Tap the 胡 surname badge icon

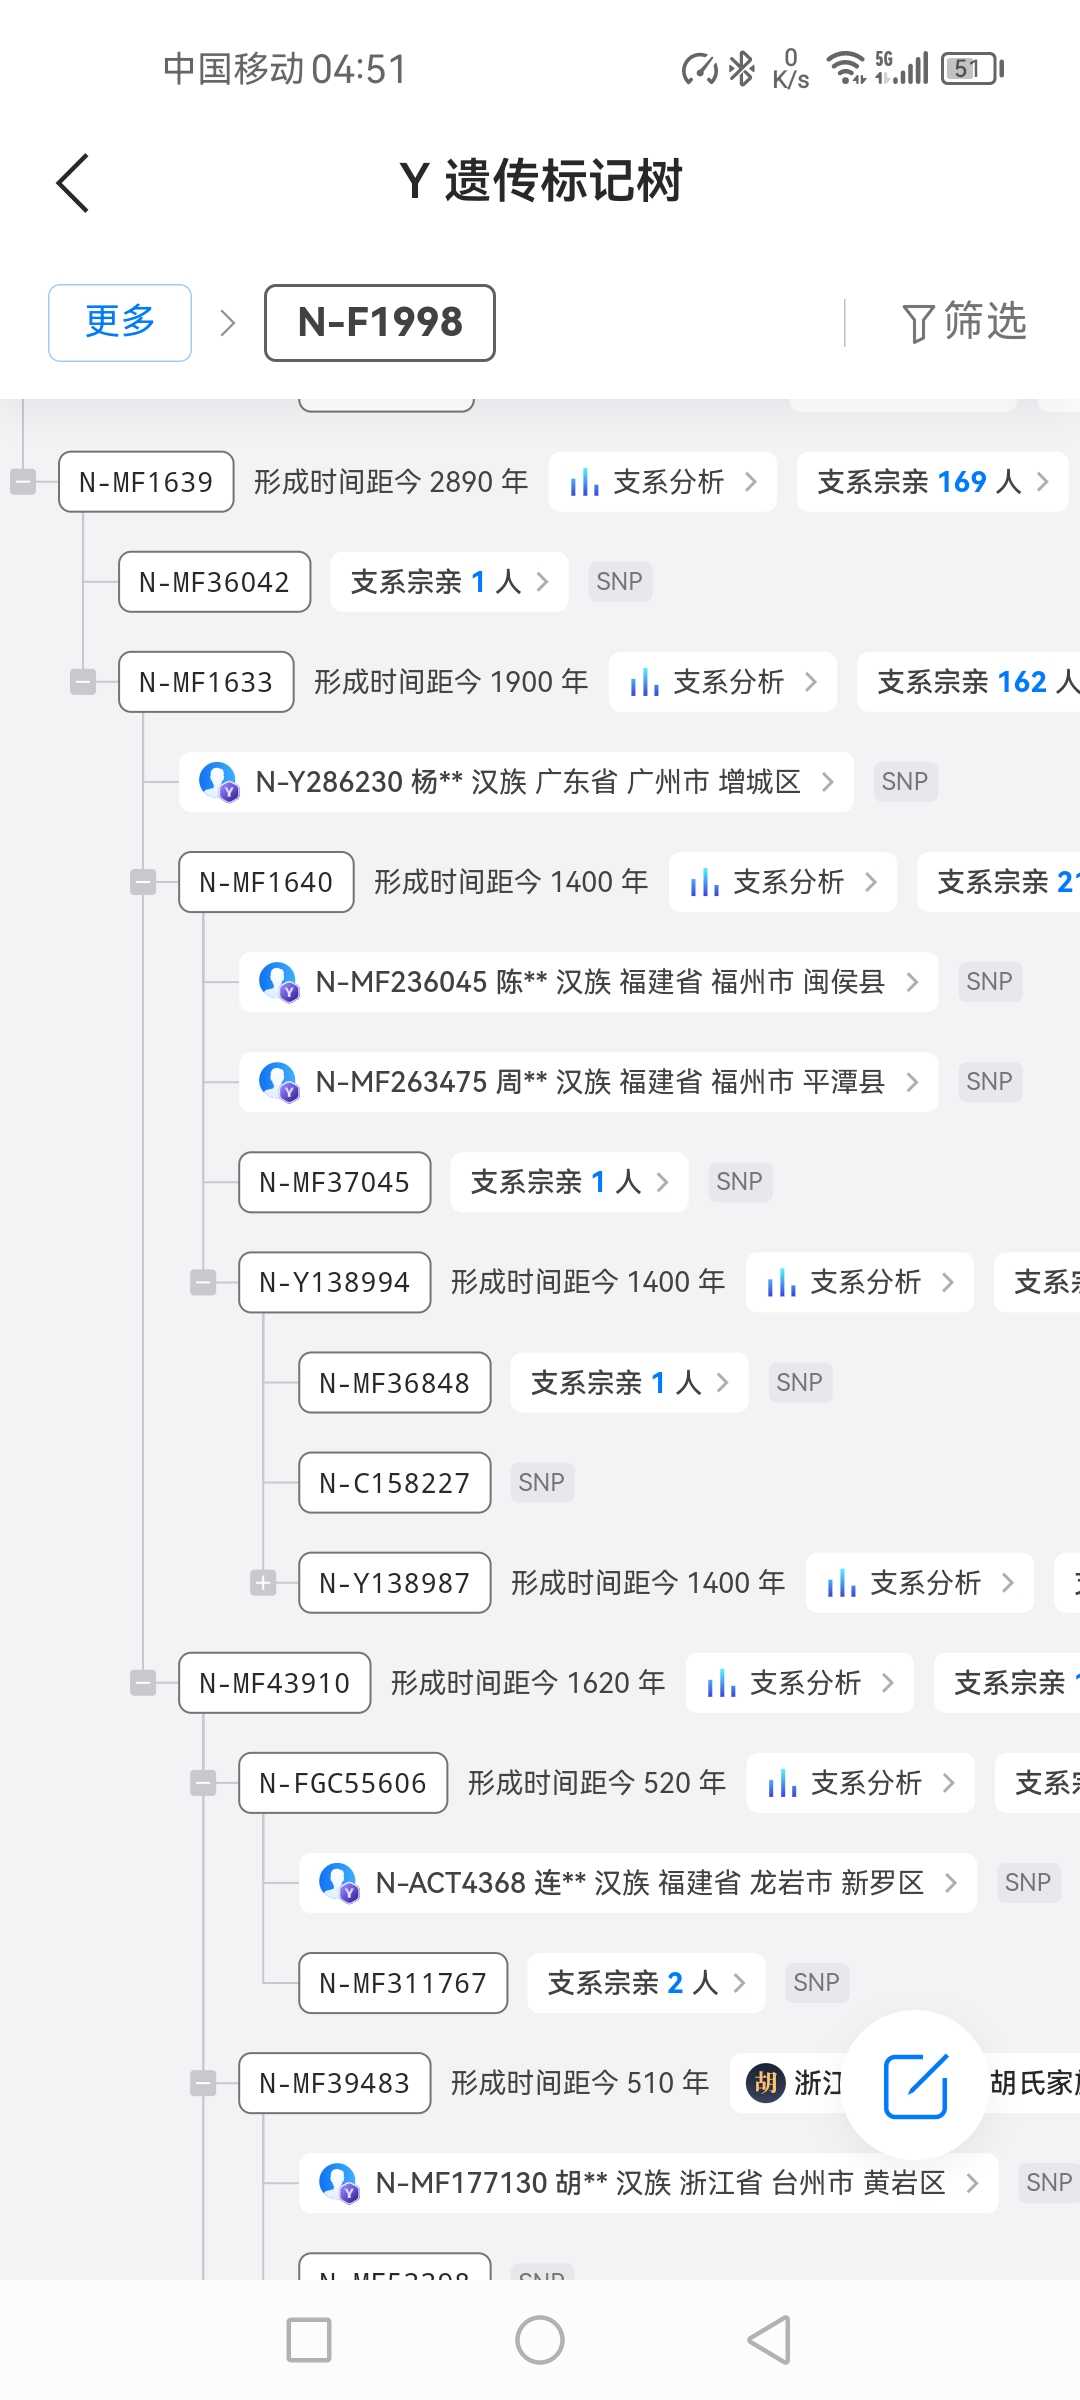point(766,2083)
